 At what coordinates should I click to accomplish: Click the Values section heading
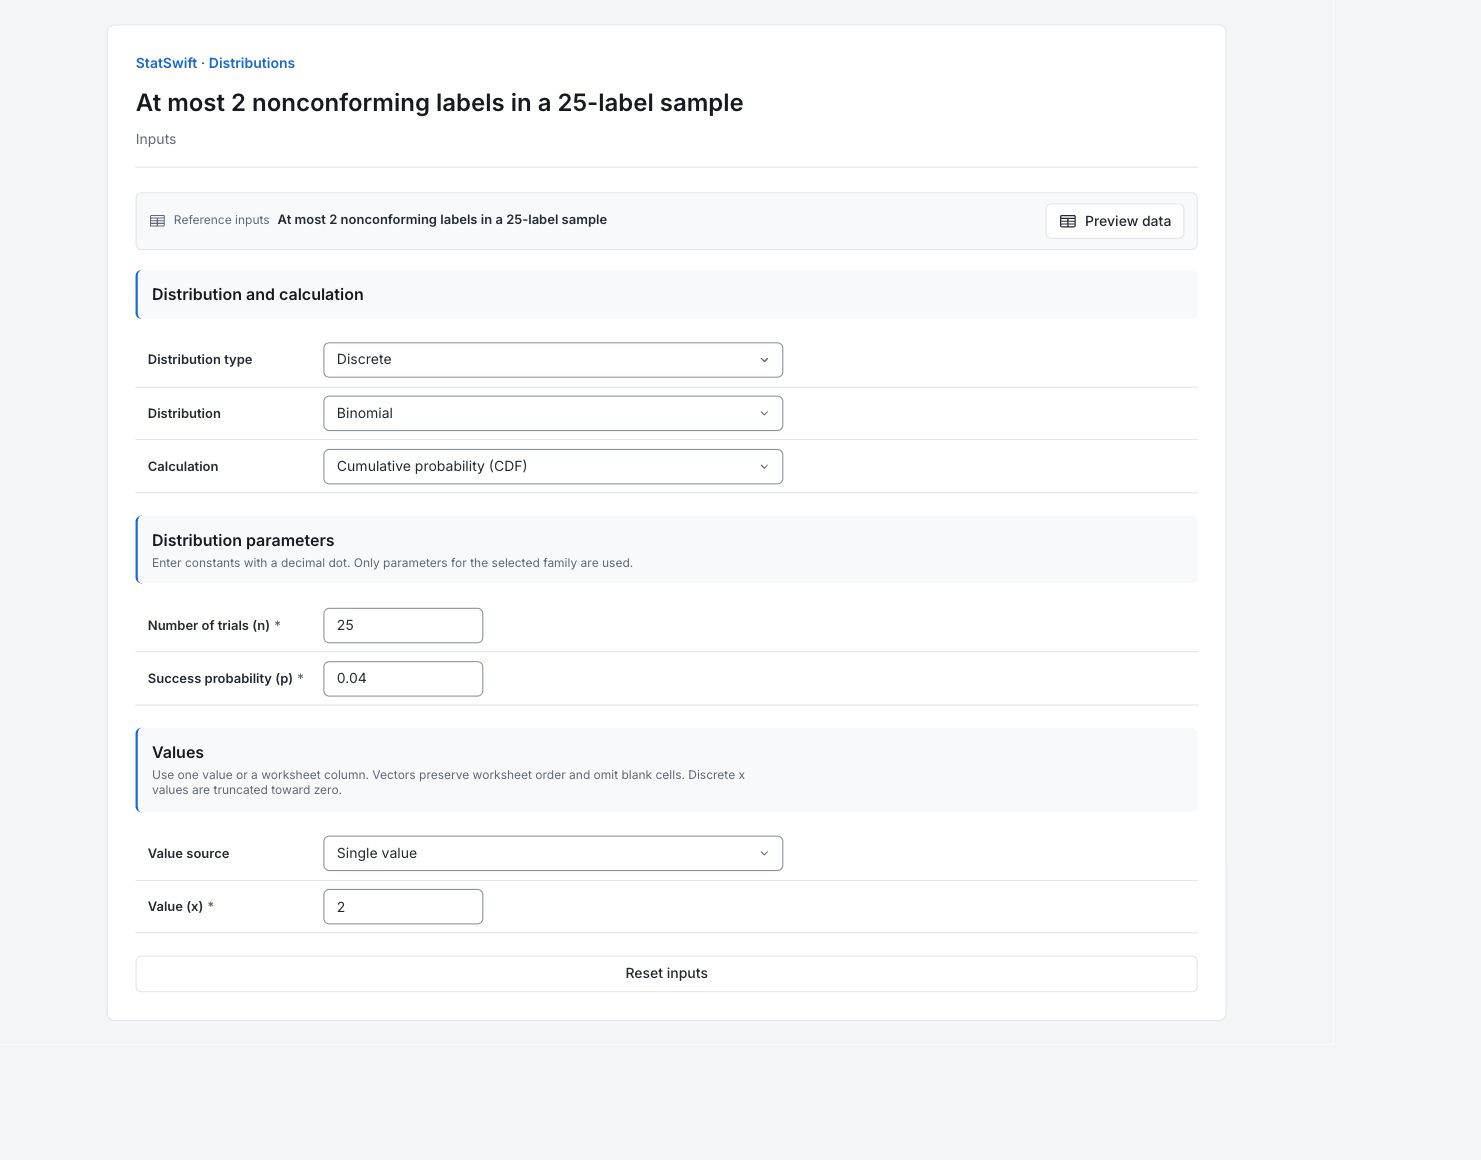(x=178, y=752)
